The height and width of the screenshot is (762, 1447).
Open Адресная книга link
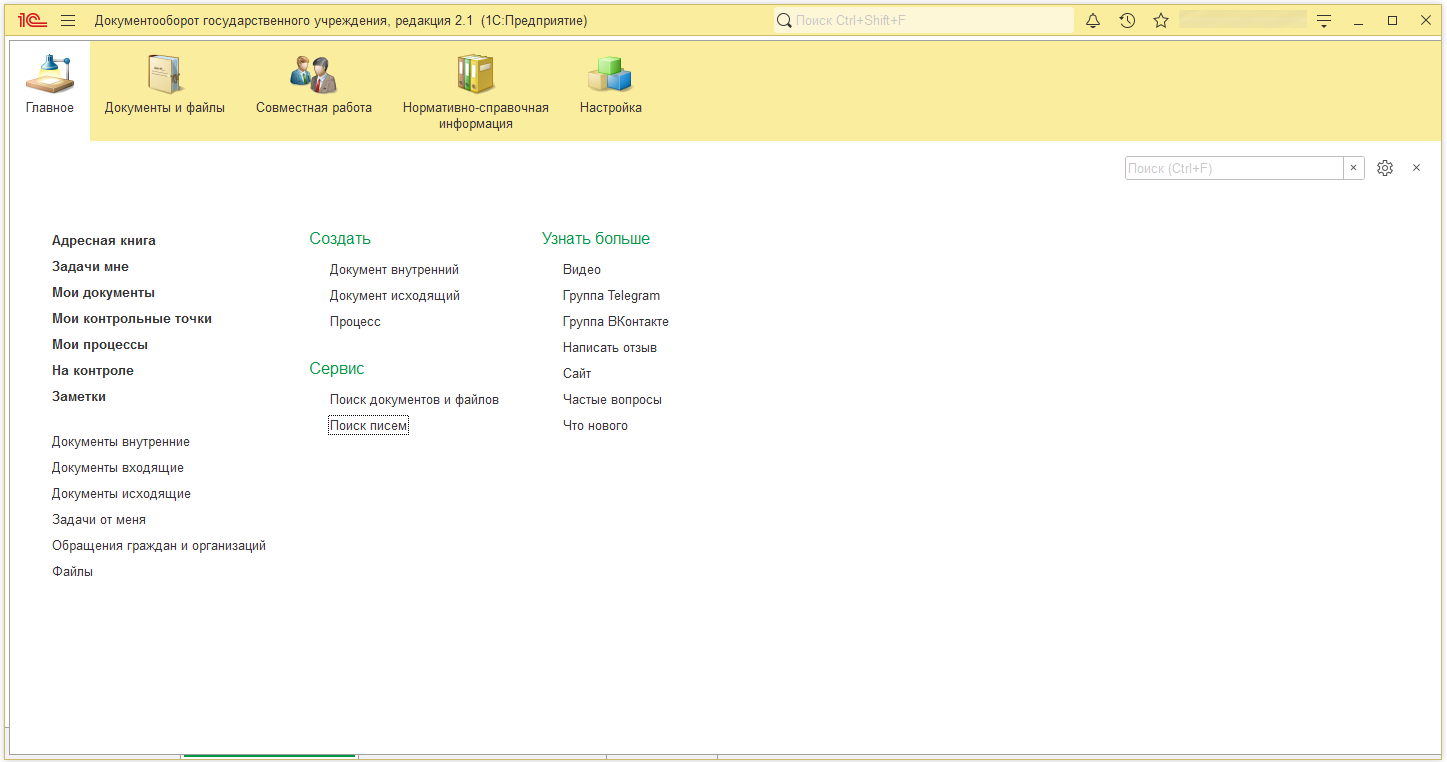(104, 241)
